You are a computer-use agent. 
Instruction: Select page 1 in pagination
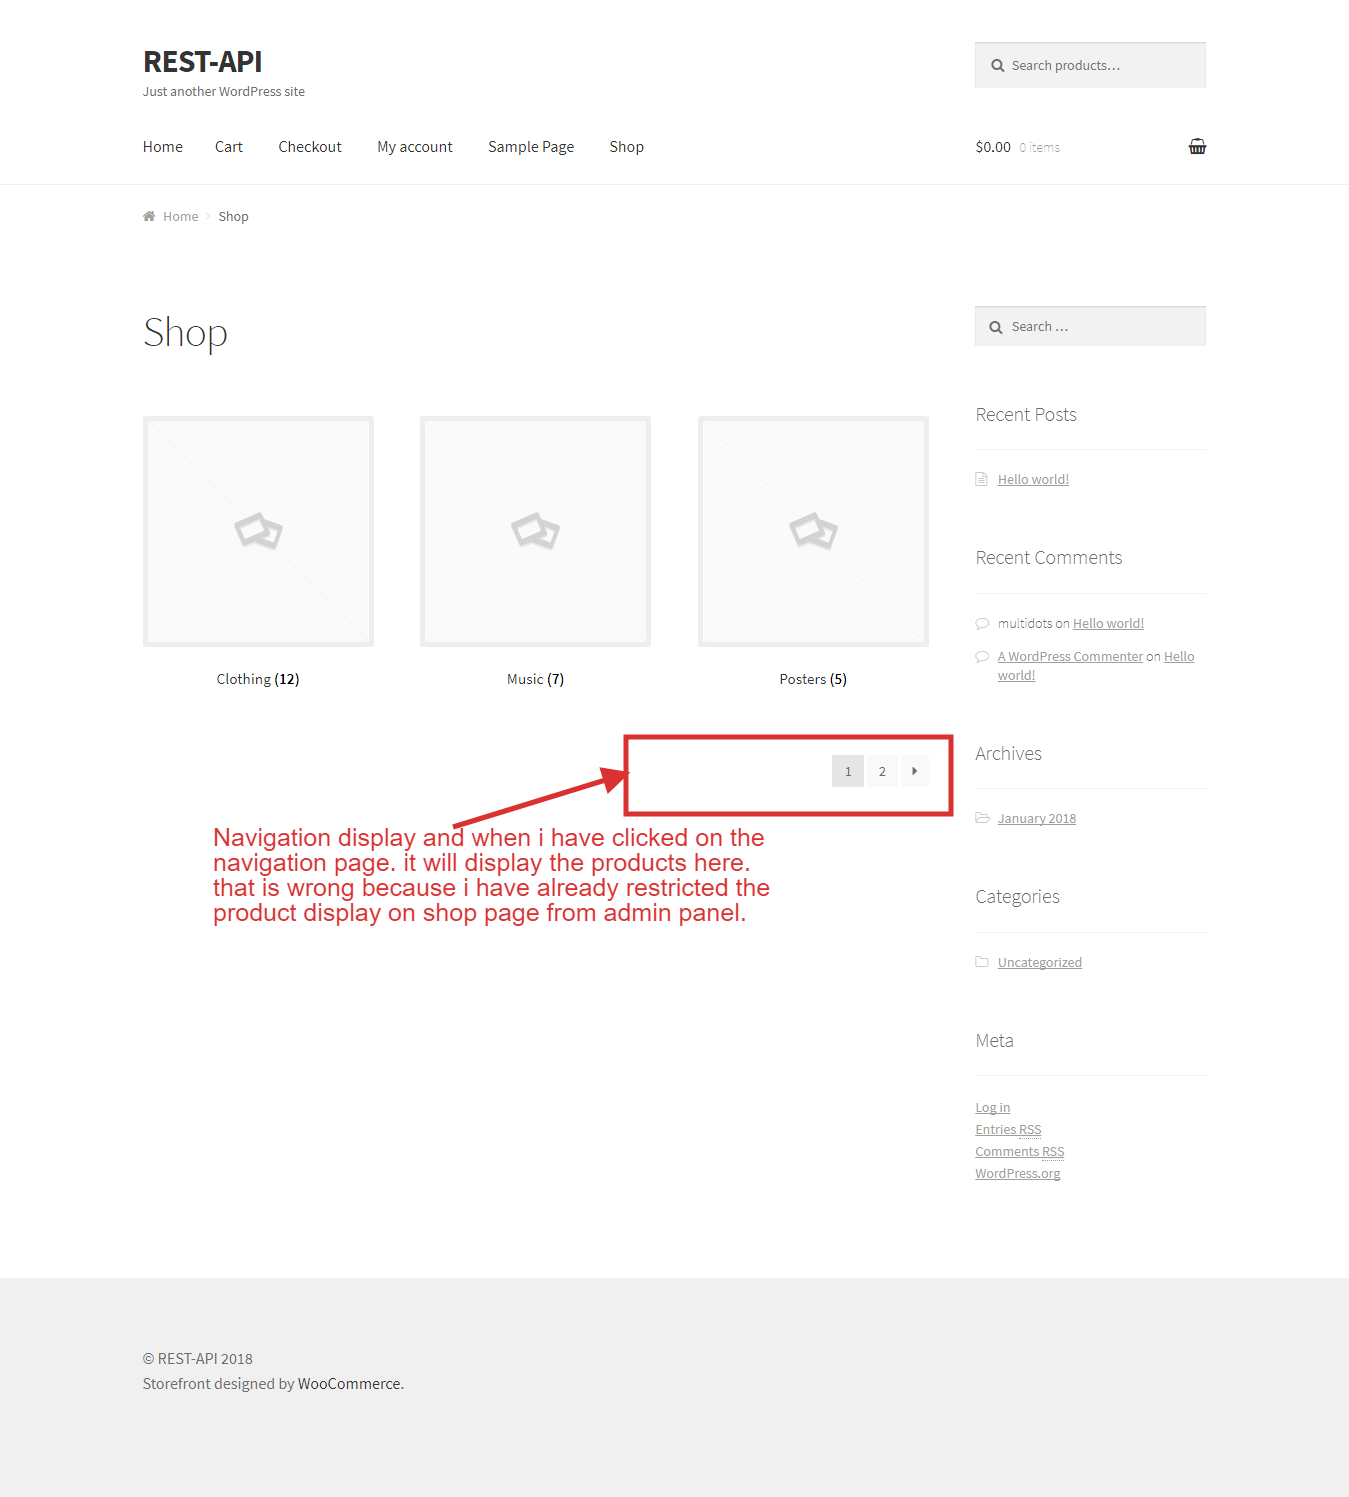tap(848, 771)
